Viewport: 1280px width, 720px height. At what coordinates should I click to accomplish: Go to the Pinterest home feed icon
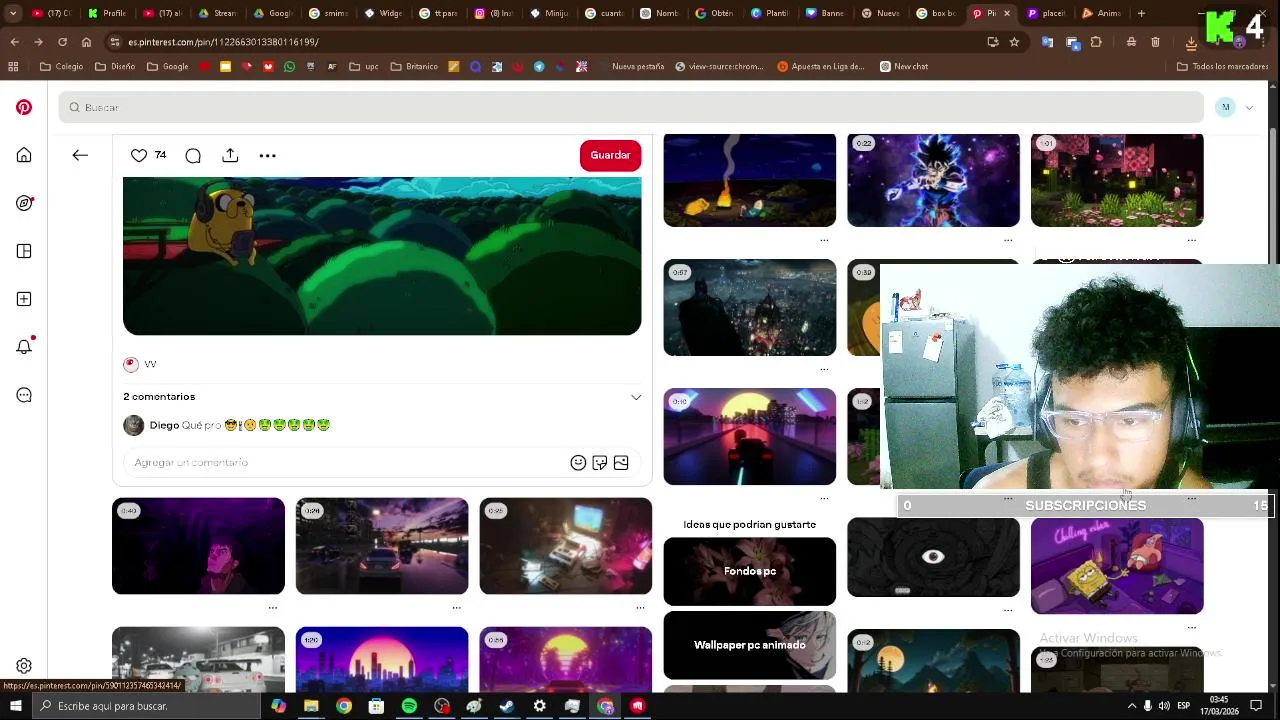(24, 155)
